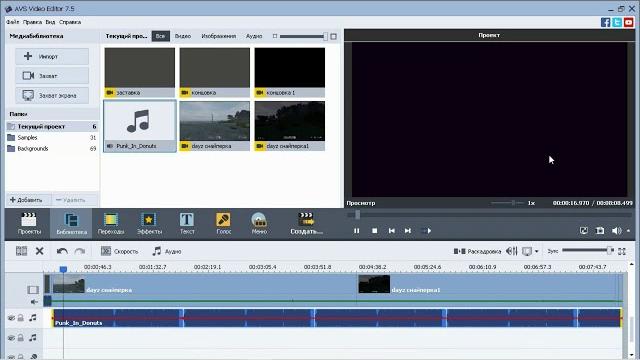
Task: Click the Захват capture button
Action: click(52, 76)
